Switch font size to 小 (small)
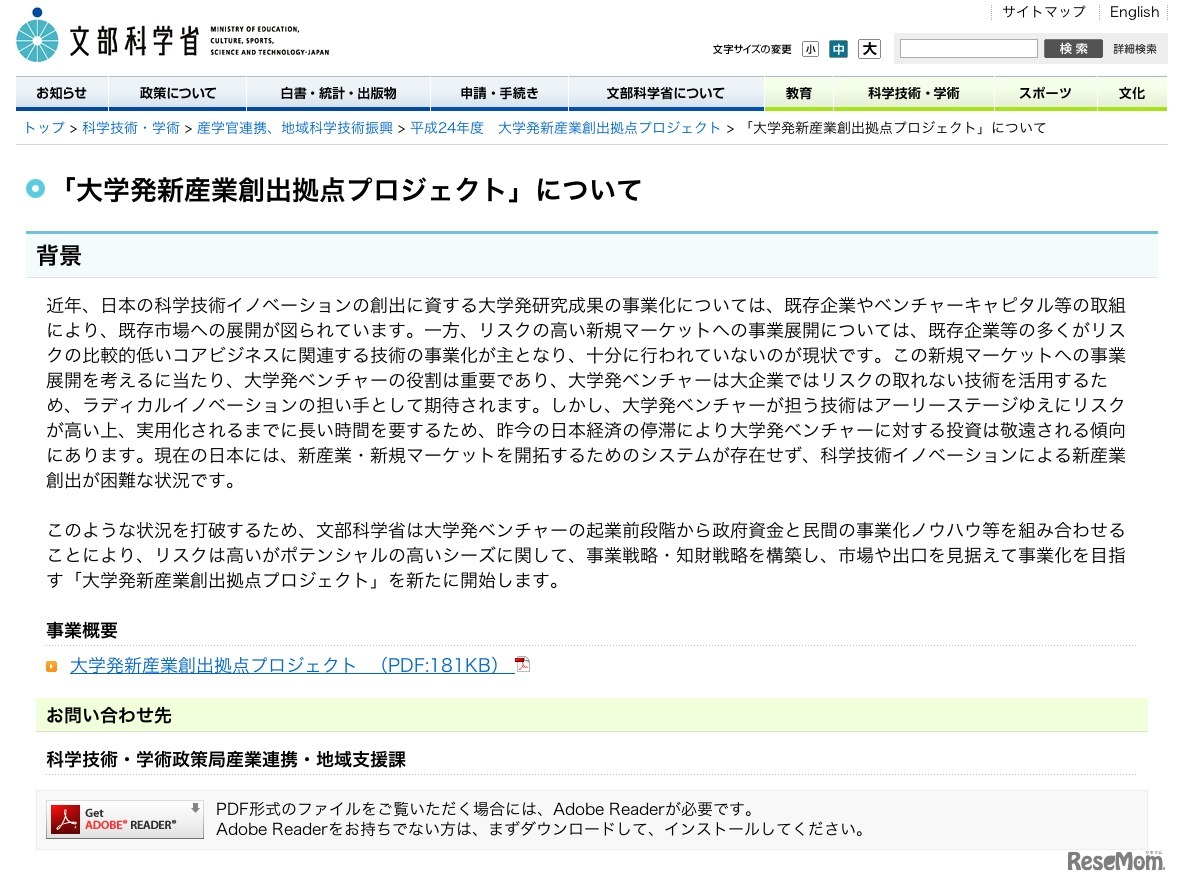This screenshot has height=884, width=1178. click(810, 48)
